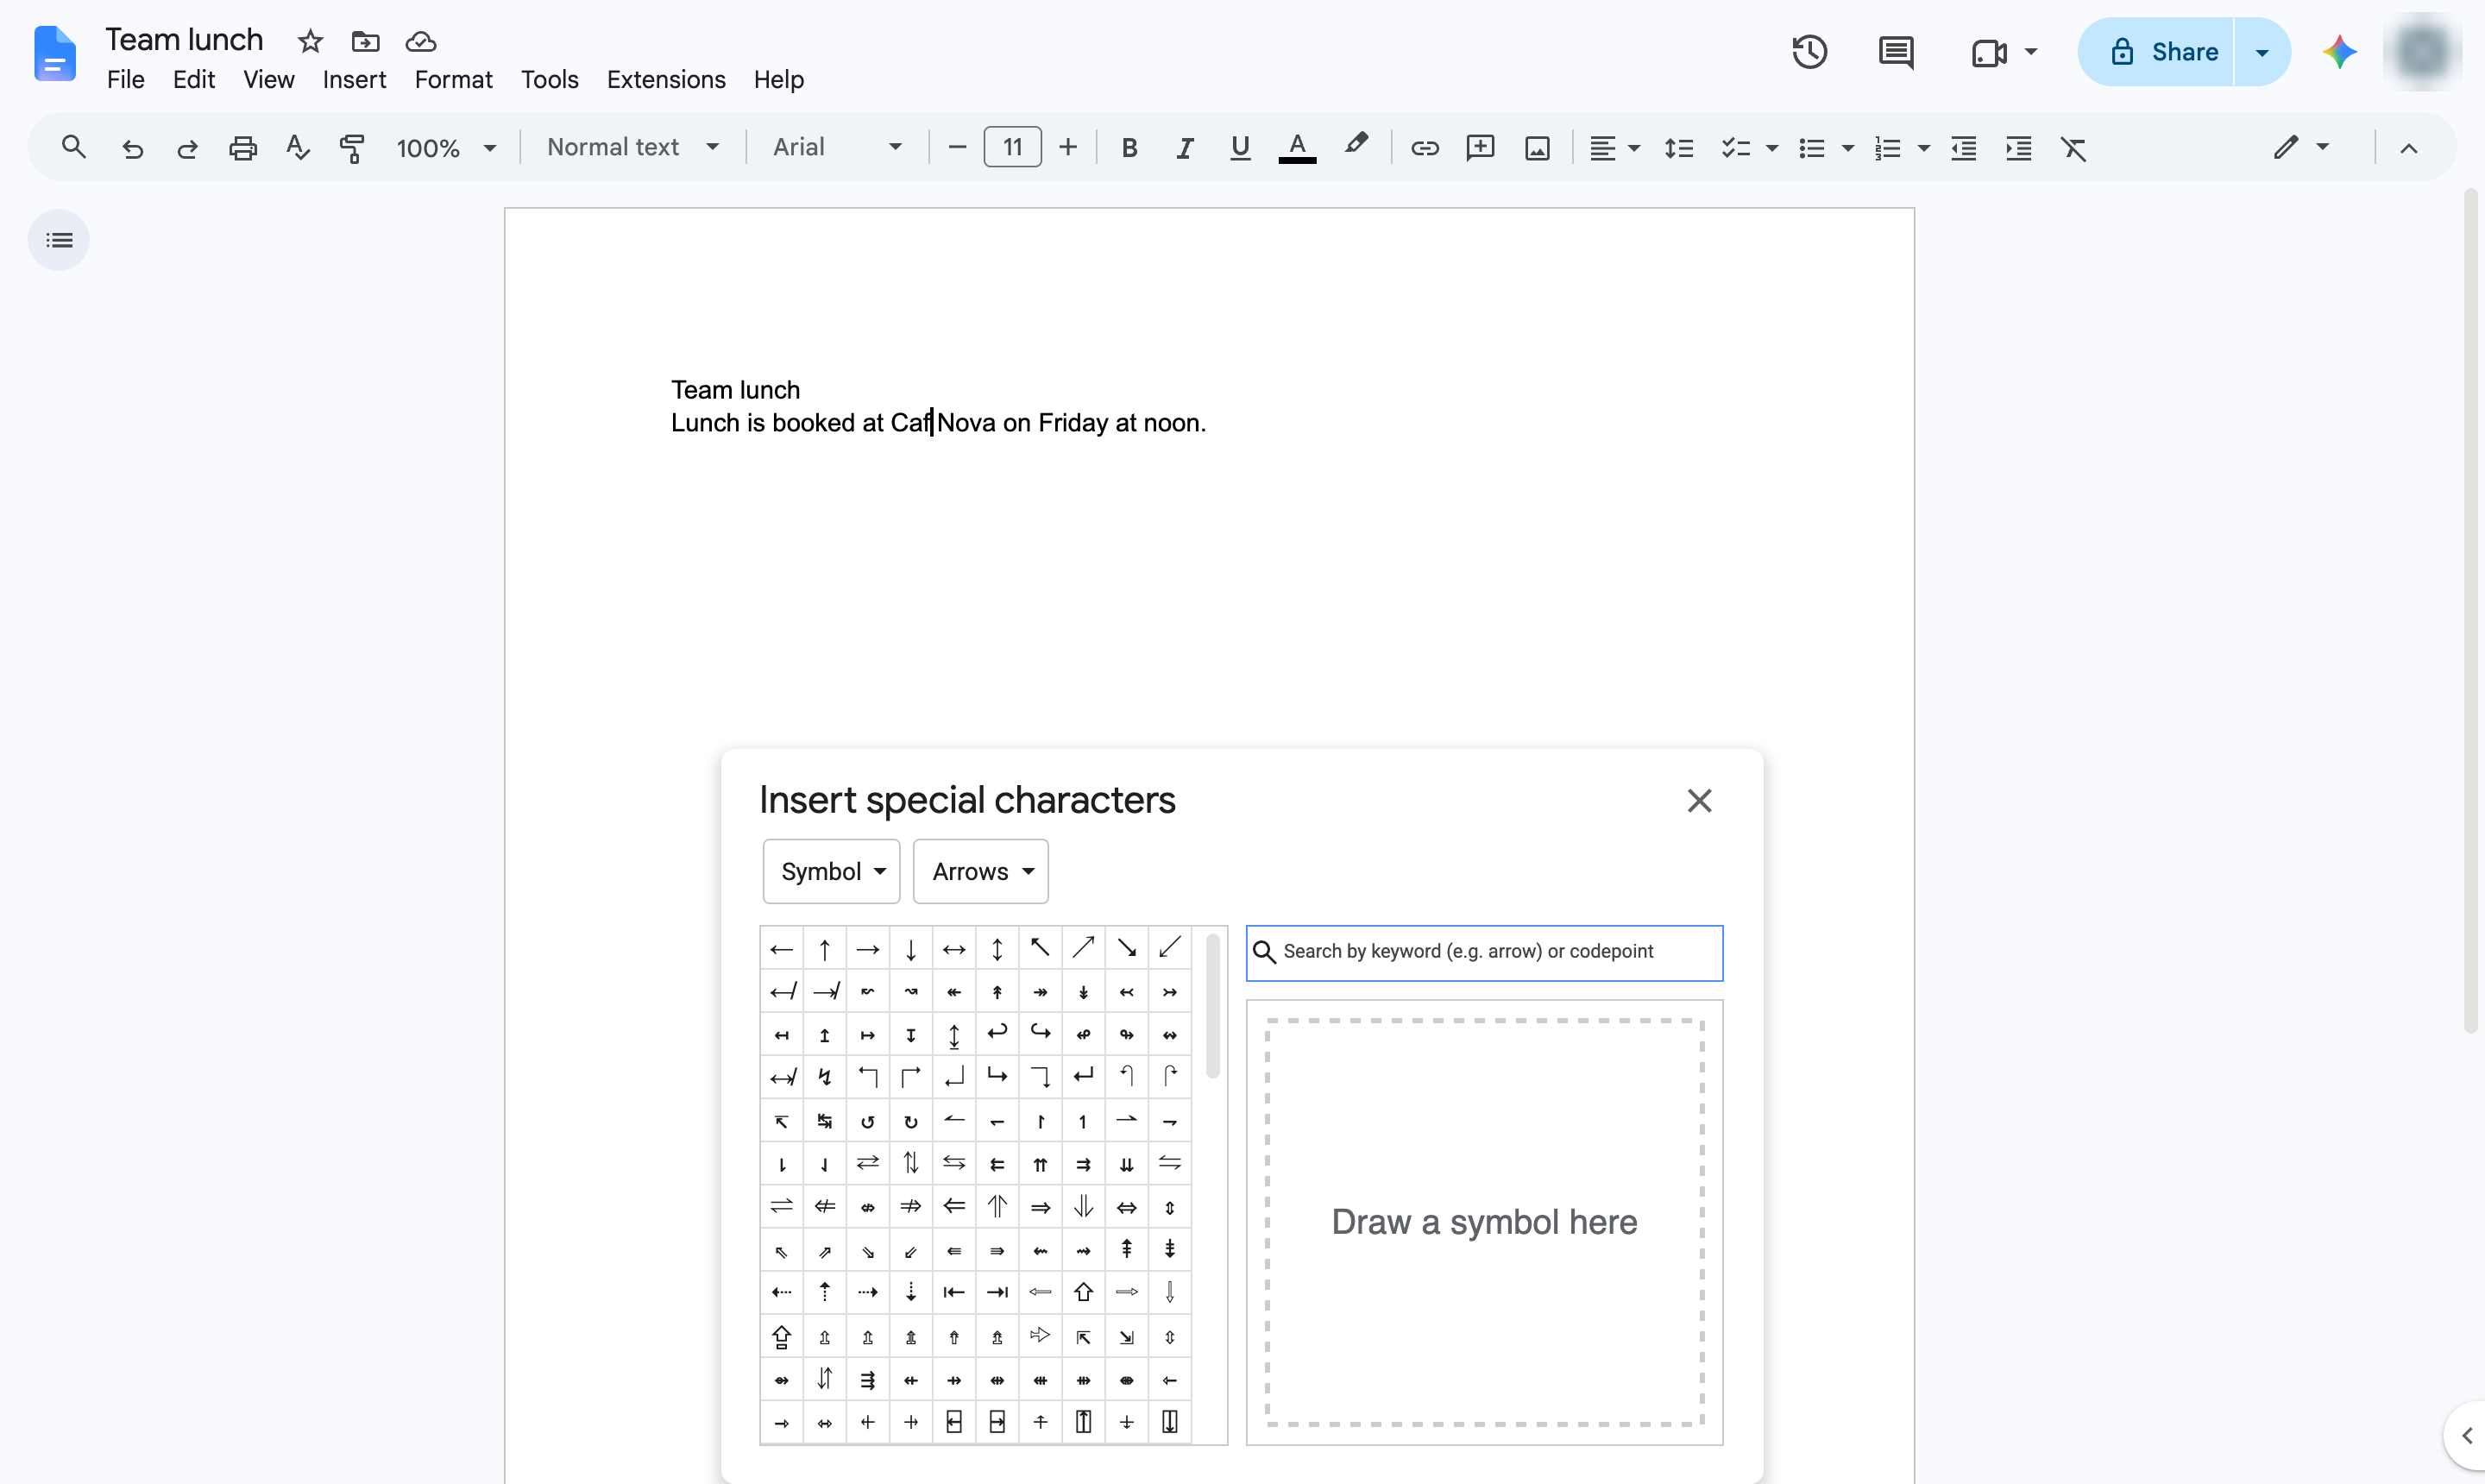The image size is (2485, 1484).
Task: Click the insert link icon
Action: [x=1424, y=148]
